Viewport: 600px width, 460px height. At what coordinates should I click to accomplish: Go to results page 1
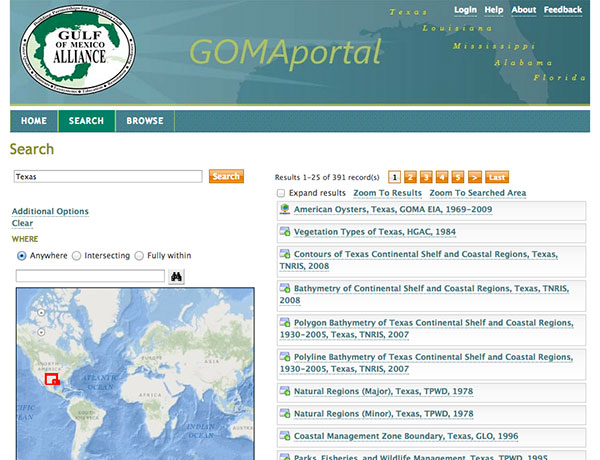[x=394, y=177]
